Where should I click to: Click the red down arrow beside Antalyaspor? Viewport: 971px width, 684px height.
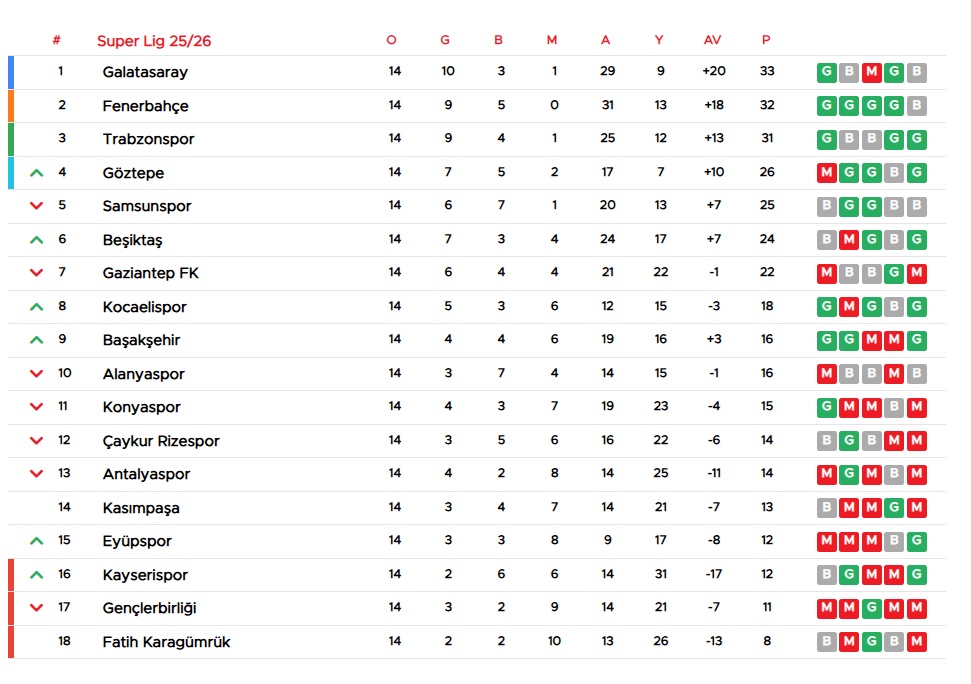[x=37, y=474]
